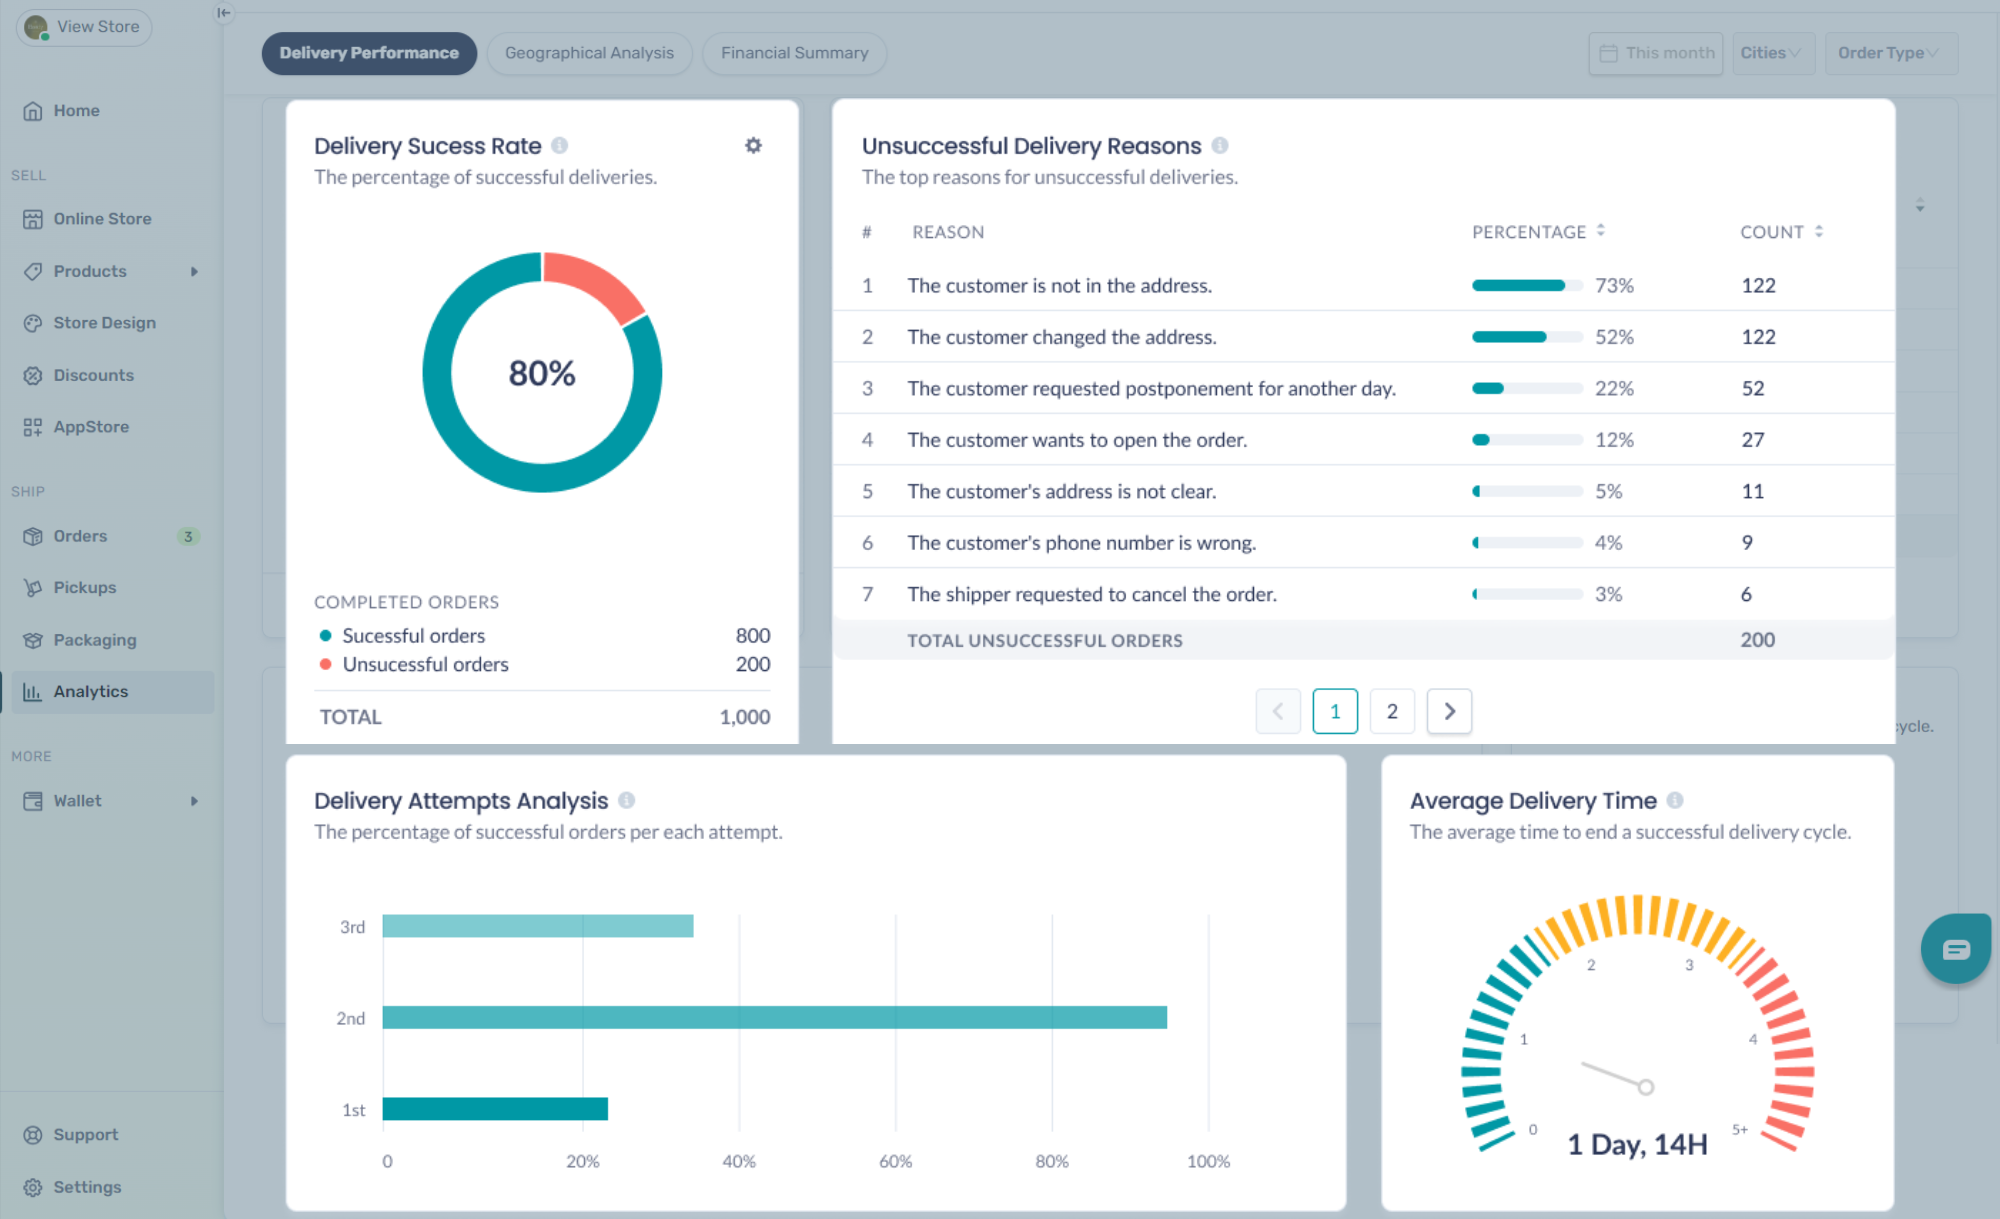Sort table by Count column

click(1819, 231)
